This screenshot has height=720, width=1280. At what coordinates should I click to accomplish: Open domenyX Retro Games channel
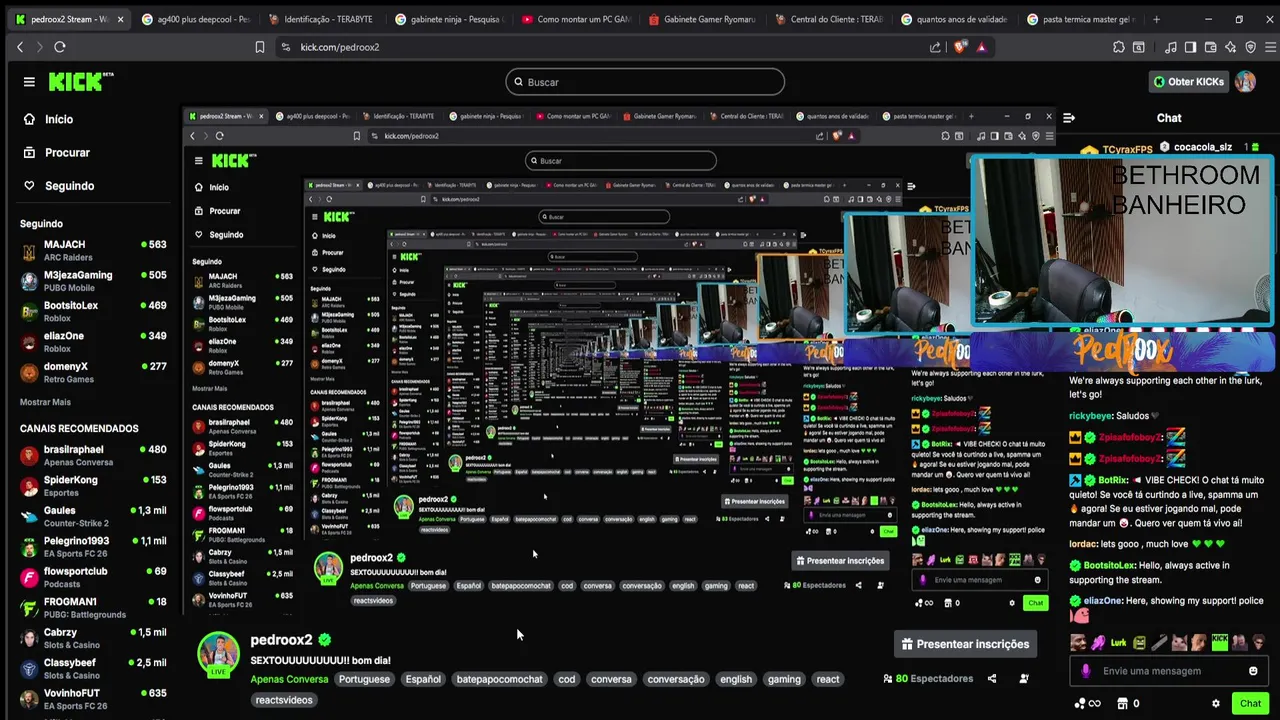(x=93, y=372)
